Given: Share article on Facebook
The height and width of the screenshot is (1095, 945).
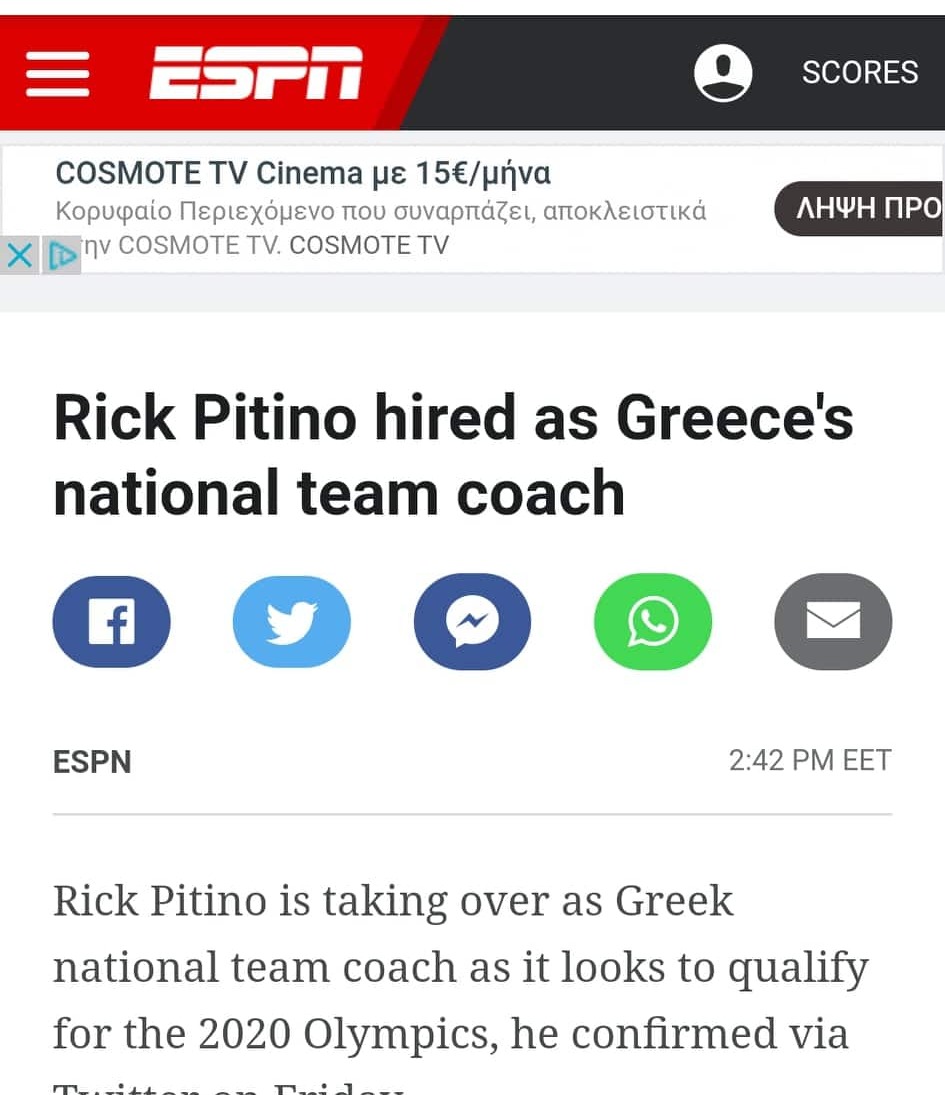Looking at the screenshot, I should point(111,621).
